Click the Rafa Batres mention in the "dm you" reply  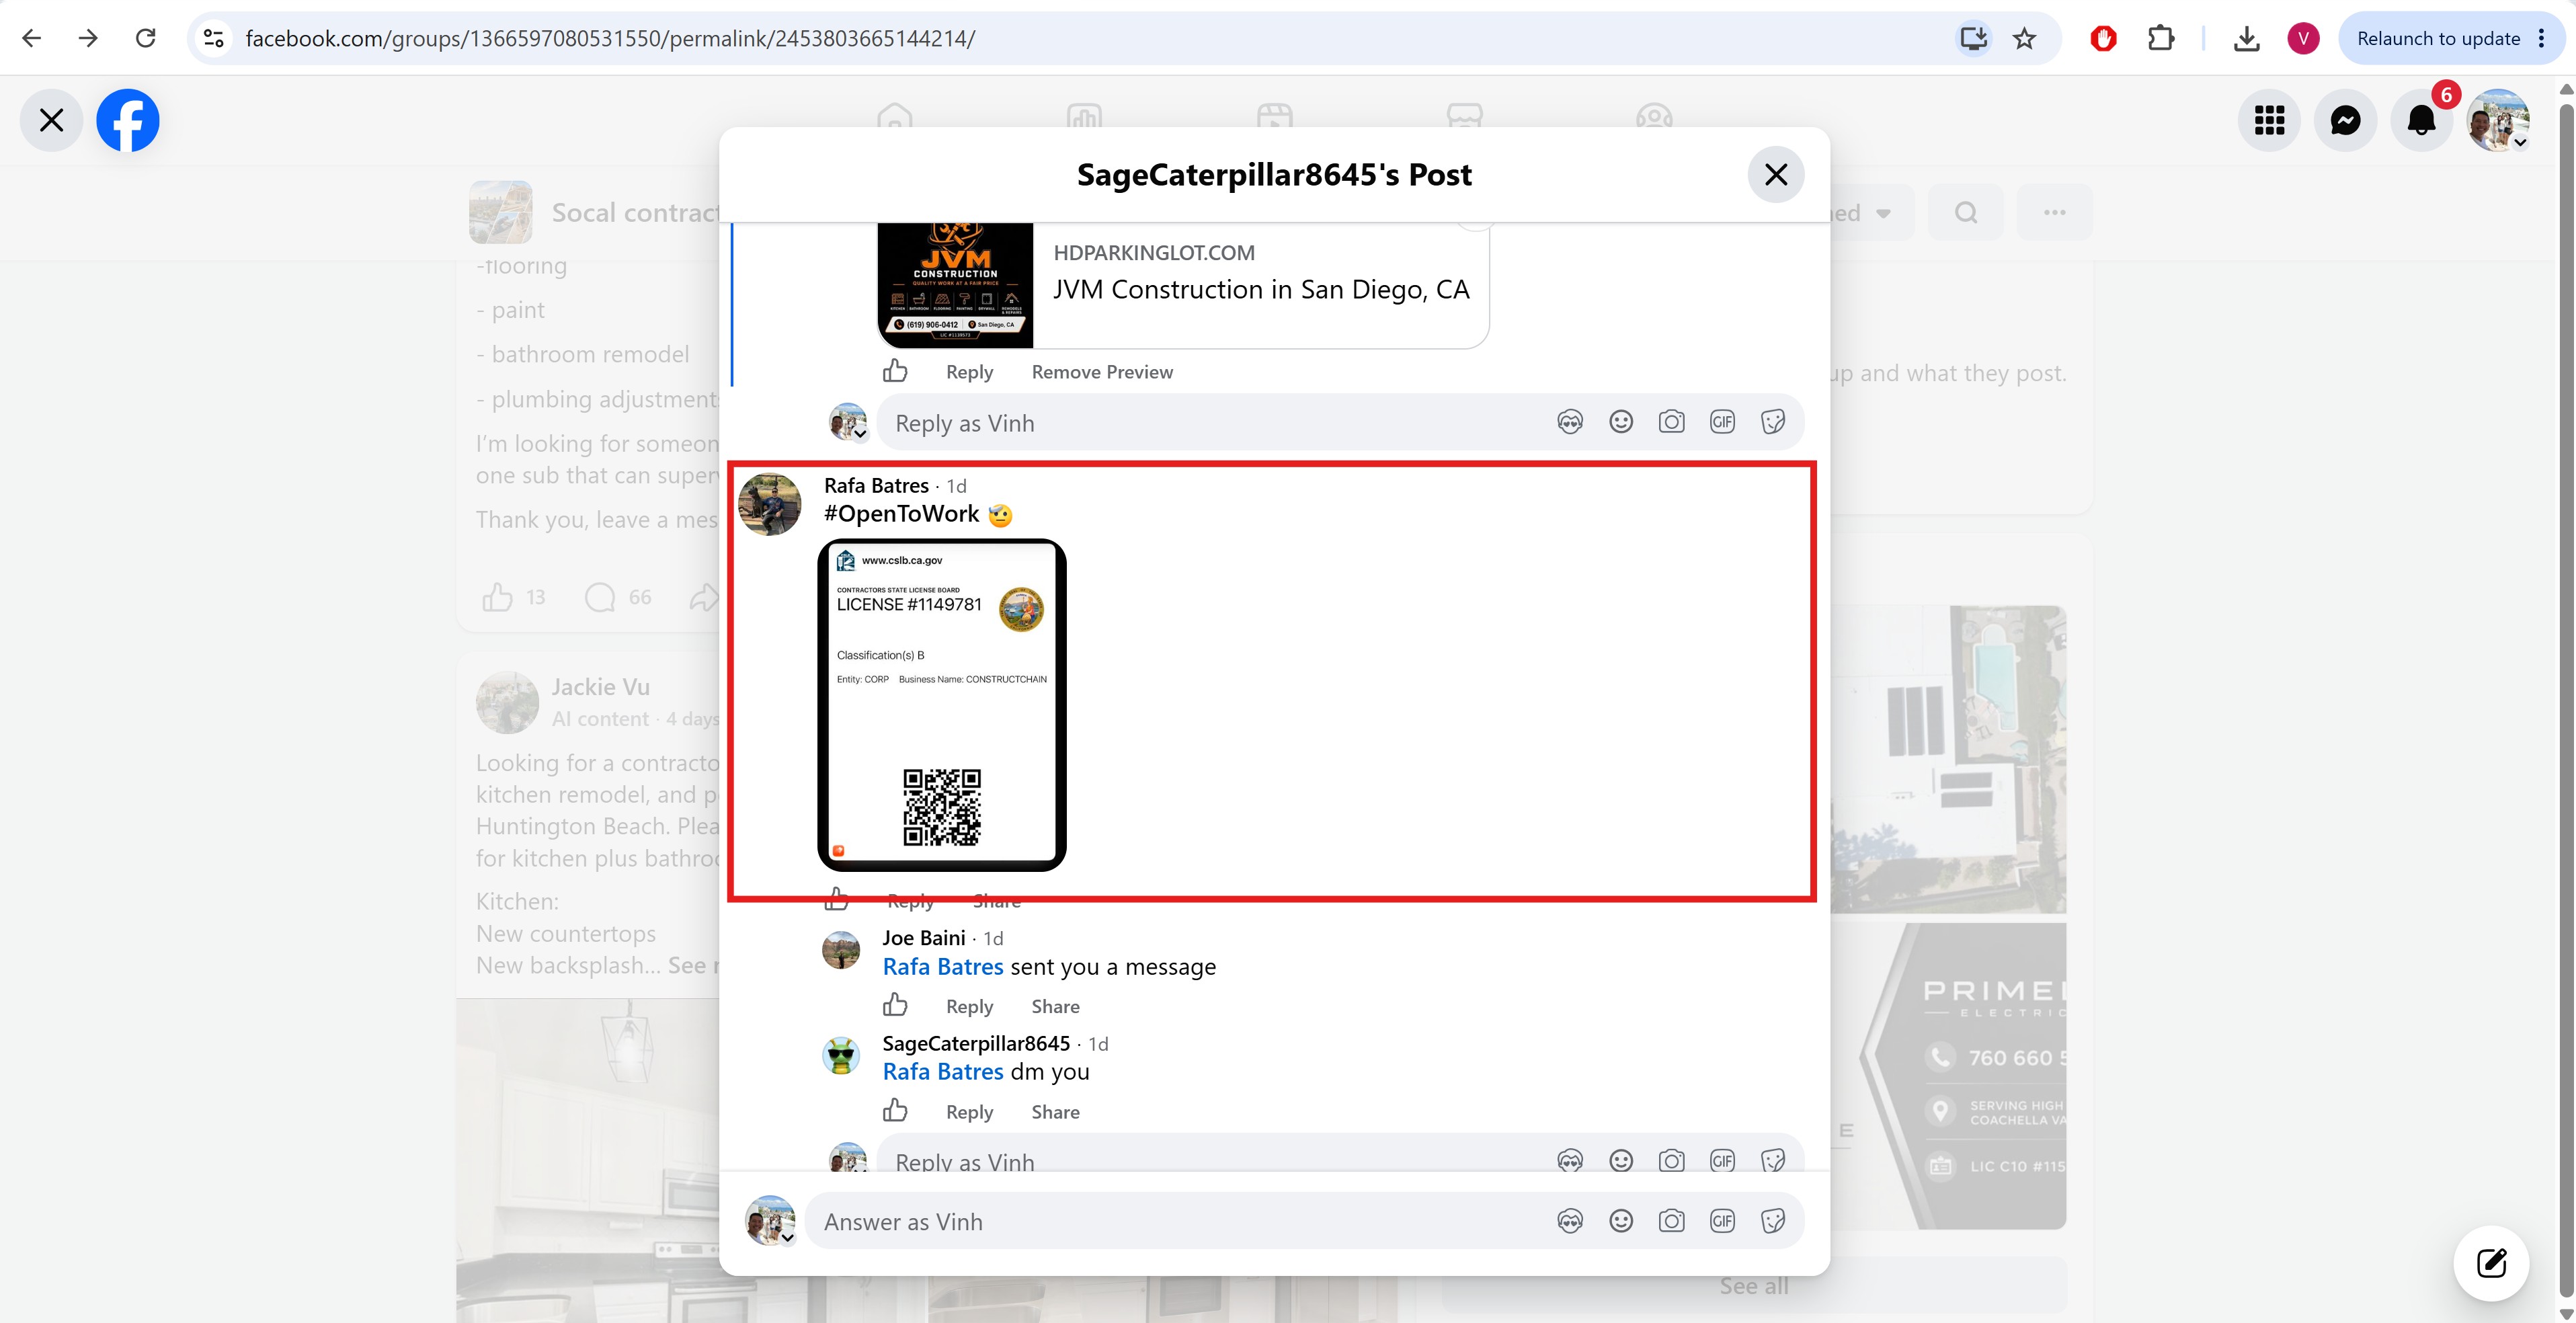(943, 1072)
